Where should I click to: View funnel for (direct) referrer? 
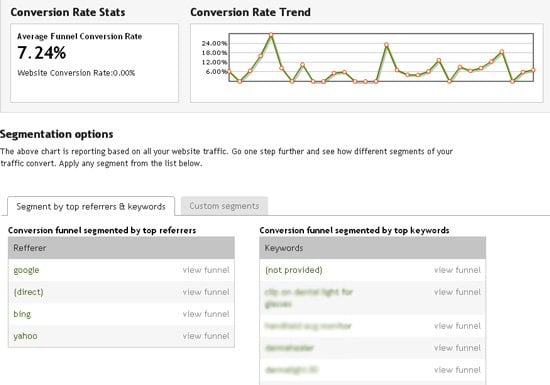coord(206,292)
